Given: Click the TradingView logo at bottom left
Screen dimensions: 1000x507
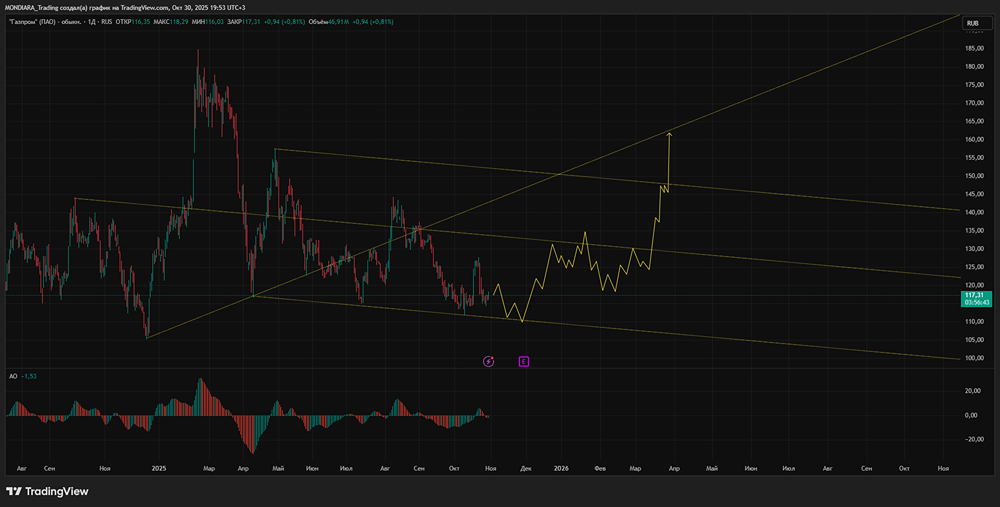Looking at the screenshot, I should coord(47,491).
